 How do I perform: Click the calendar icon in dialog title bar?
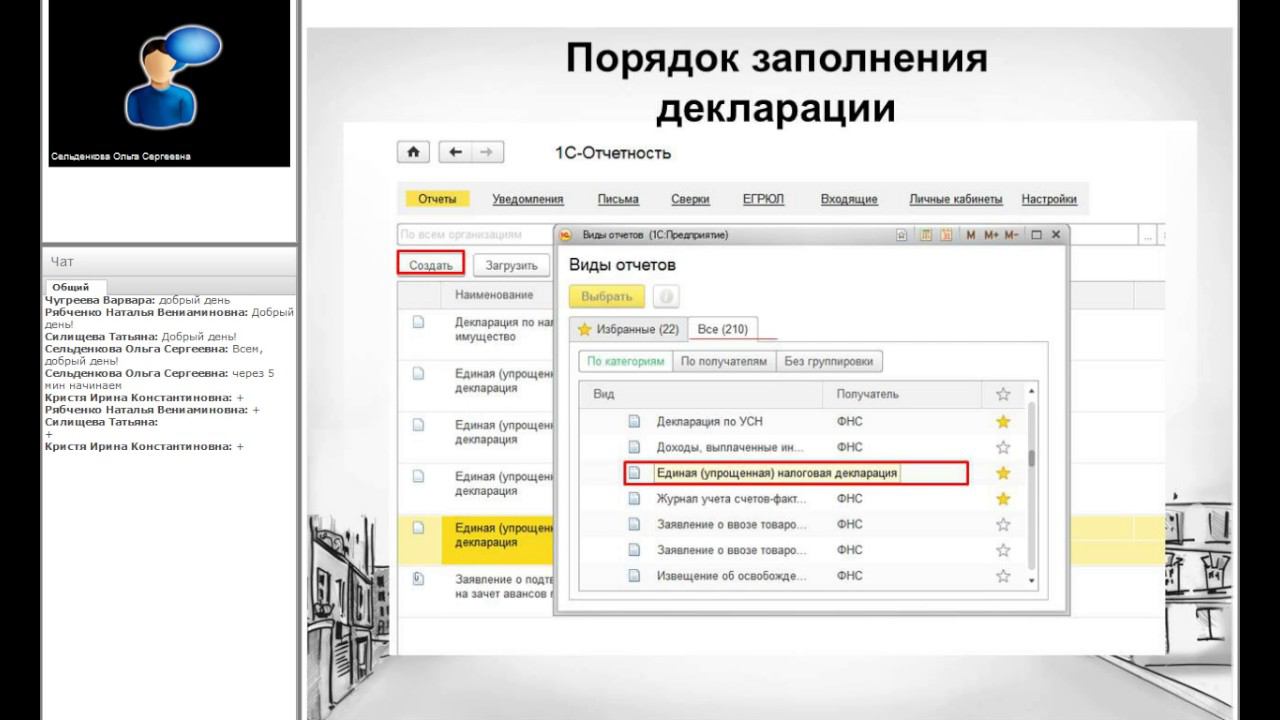pyautogui.click(x=944, y=235)
